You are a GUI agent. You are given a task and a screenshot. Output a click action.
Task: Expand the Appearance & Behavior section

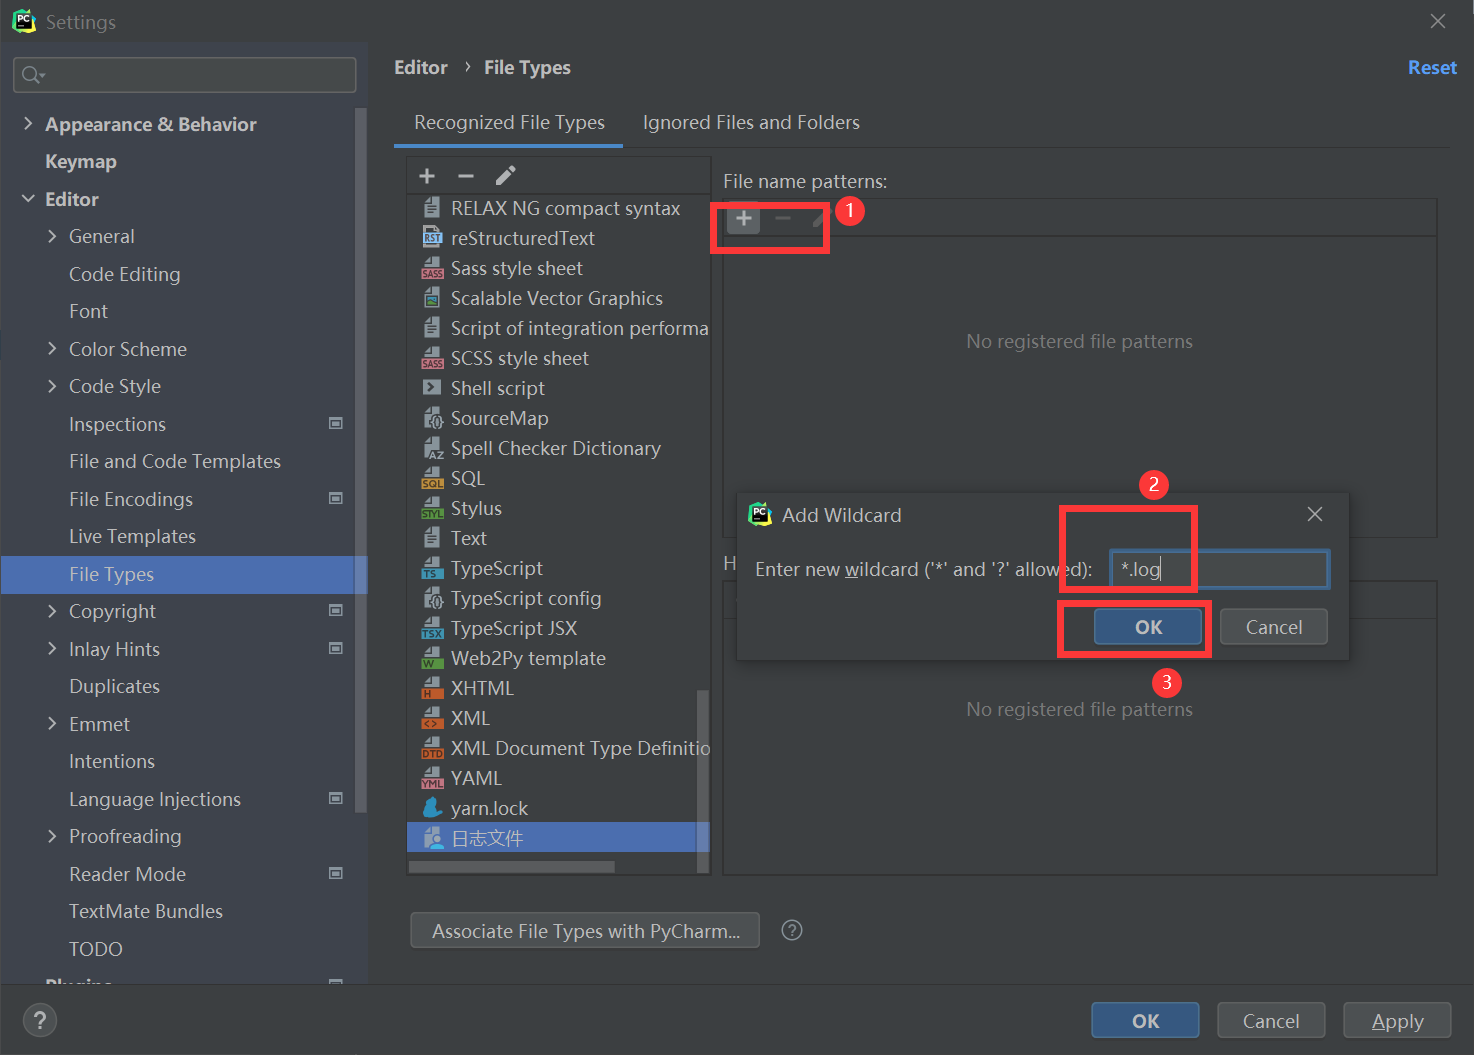tap(28, 123)
